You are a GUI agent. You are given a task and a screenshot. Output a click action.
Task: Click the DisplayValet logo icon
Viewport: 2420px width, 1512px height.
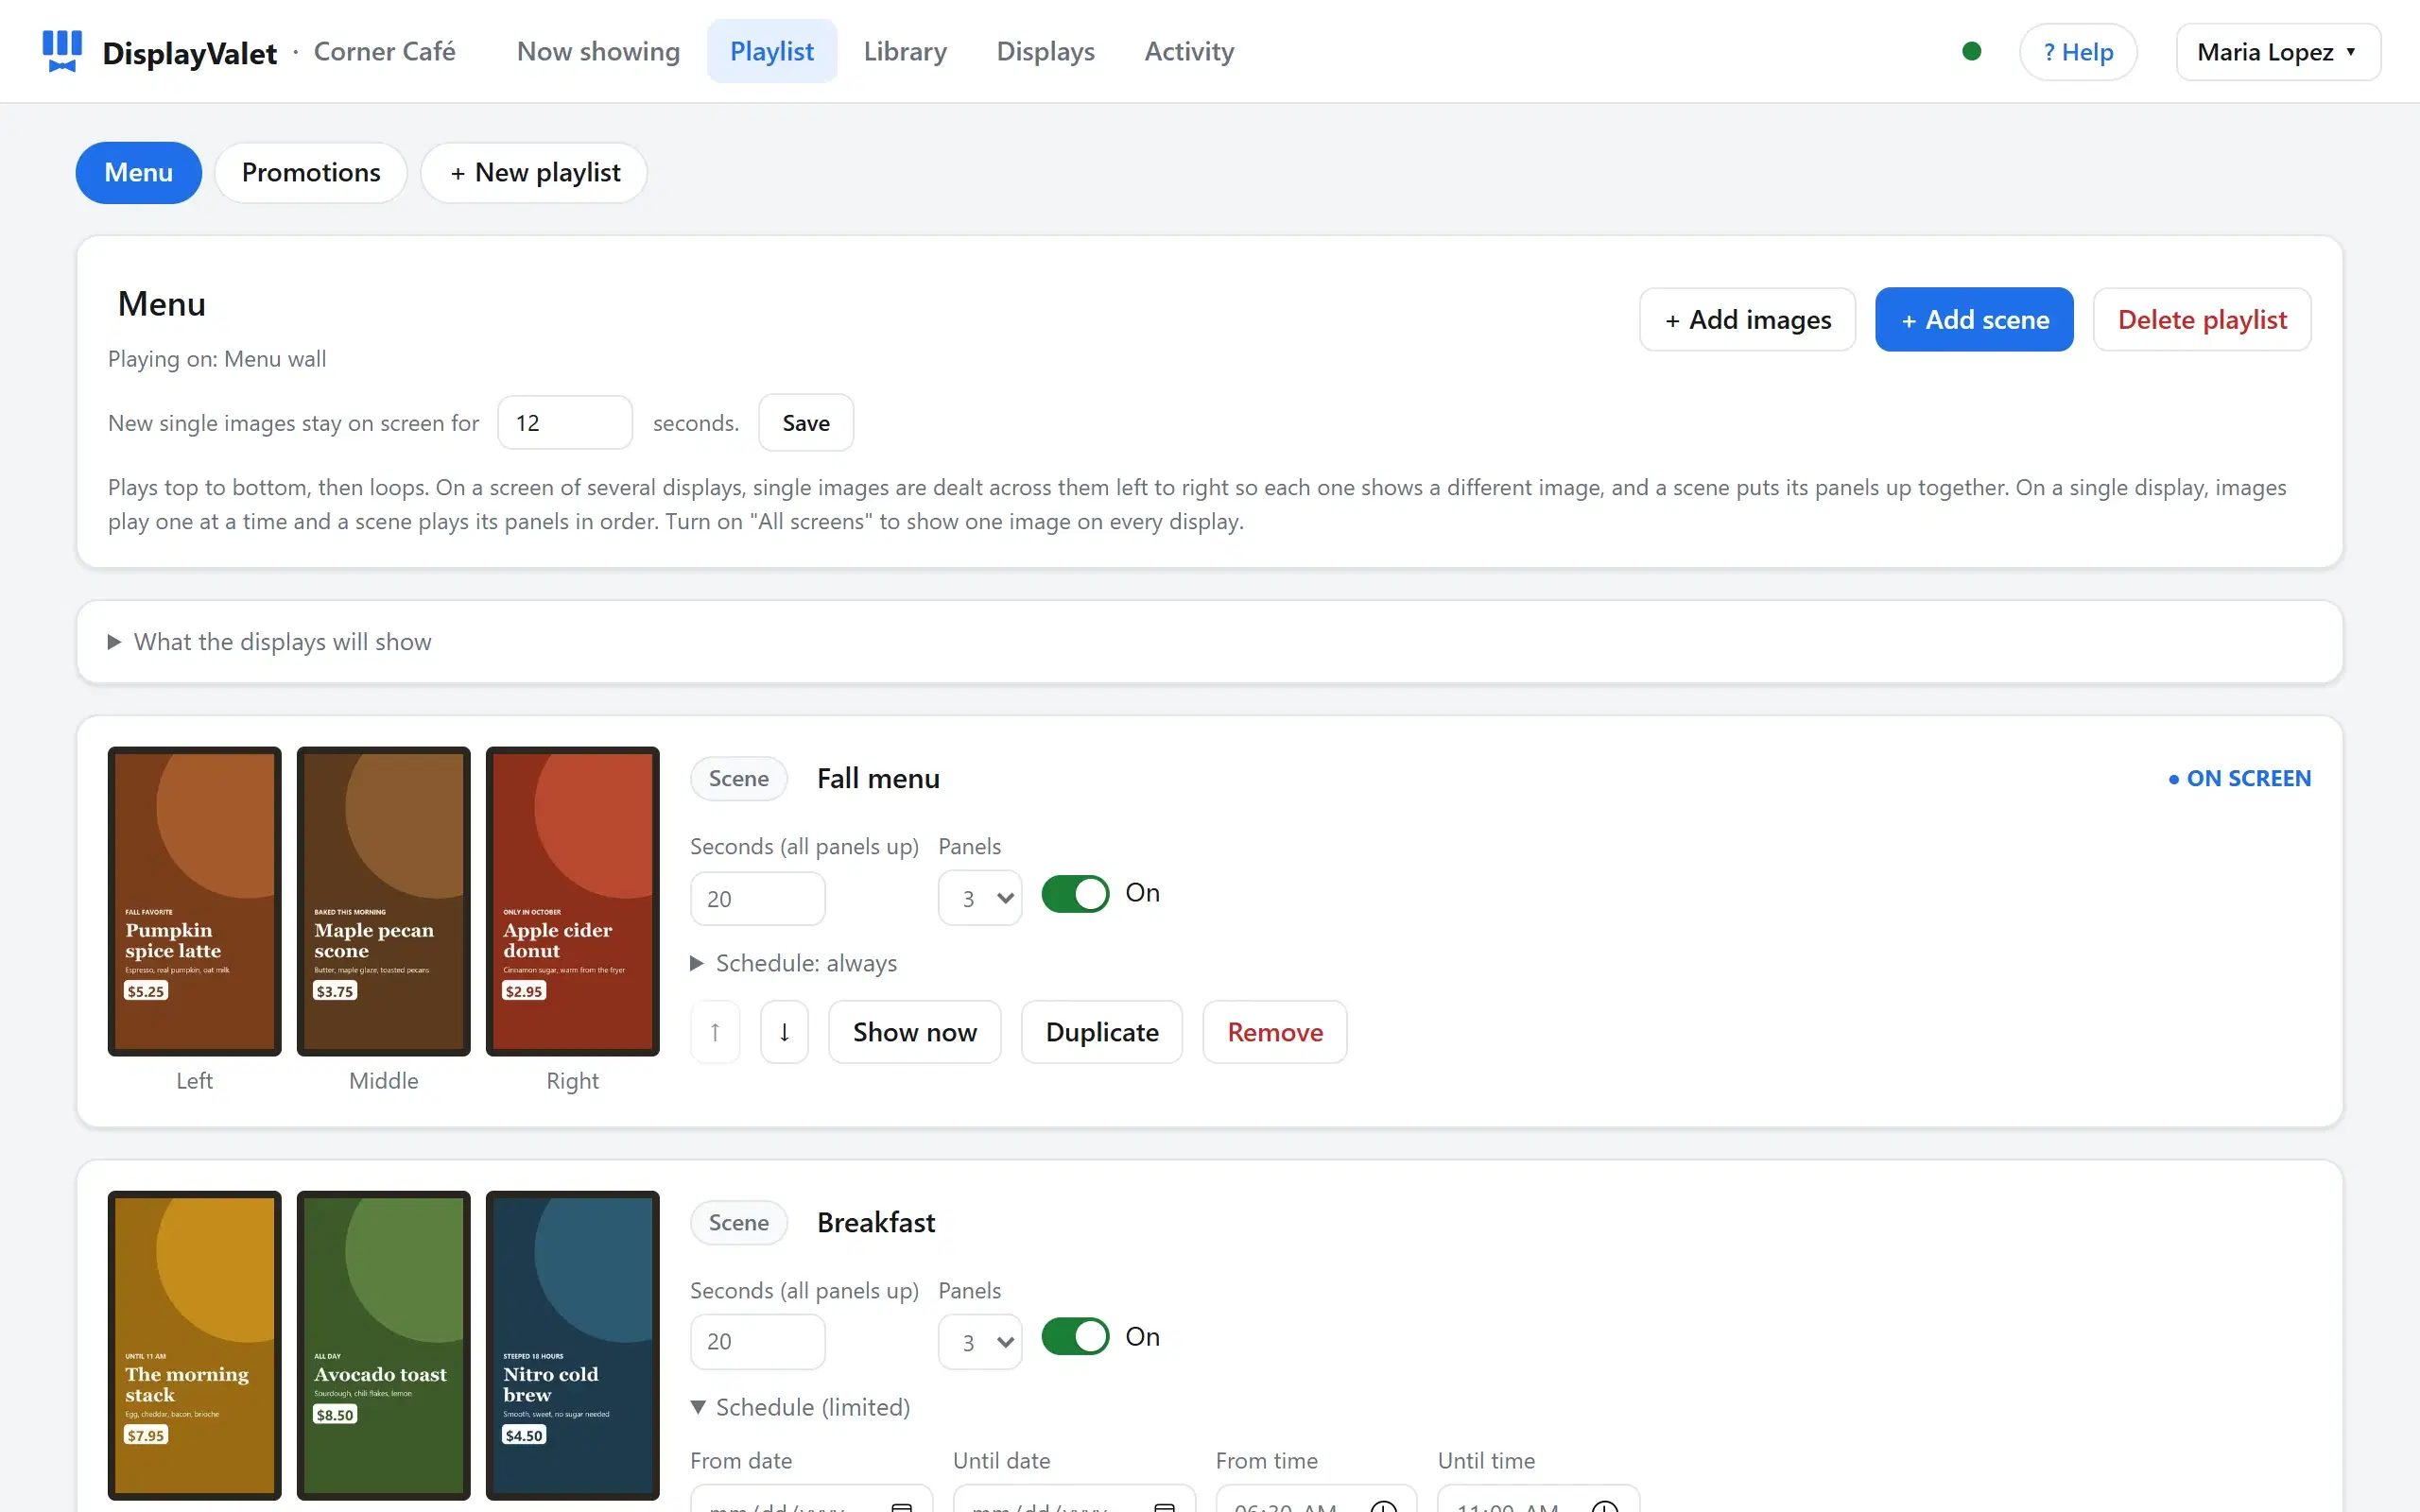(x=62, y=51)
